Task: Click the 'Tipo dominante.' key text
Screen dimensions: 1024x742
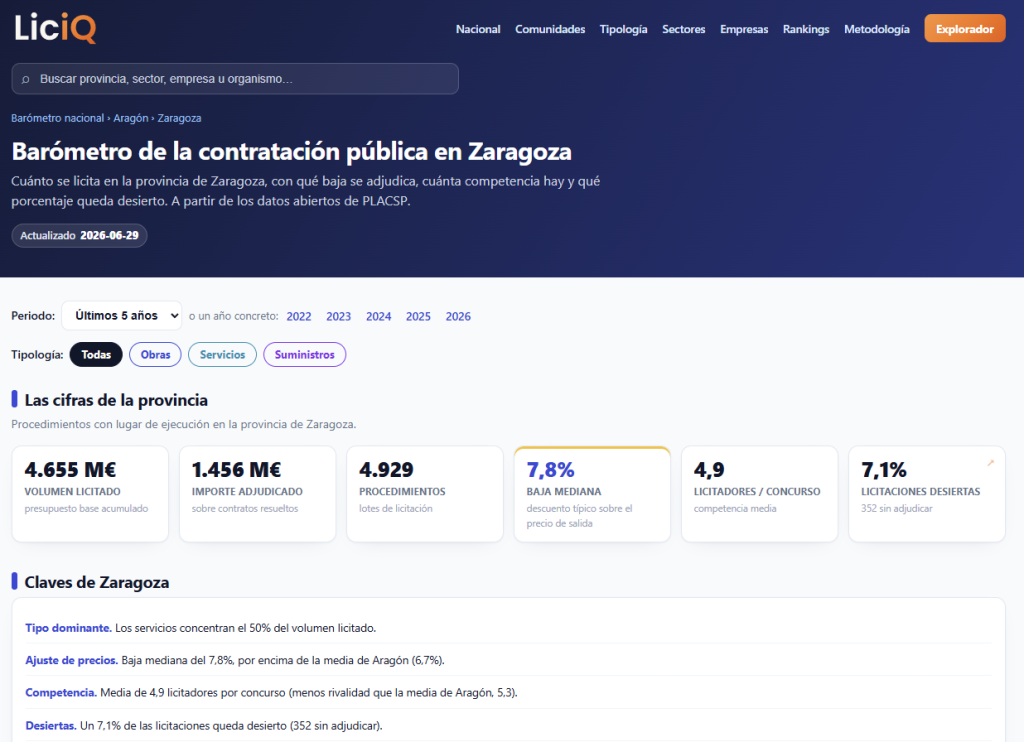Action: [69, 628]
